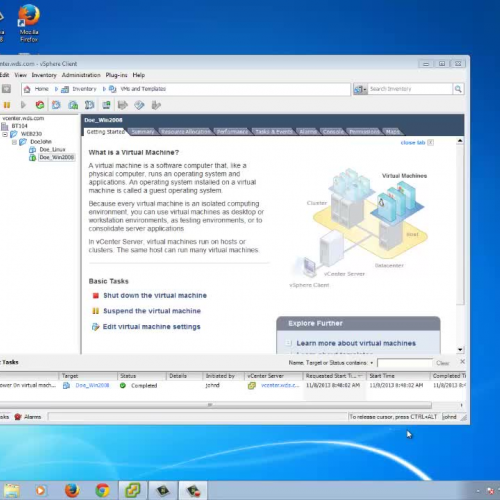Click the vCenter Server icon in tasks row
Screen dimensions: 500x500
(x=252, y=386)
